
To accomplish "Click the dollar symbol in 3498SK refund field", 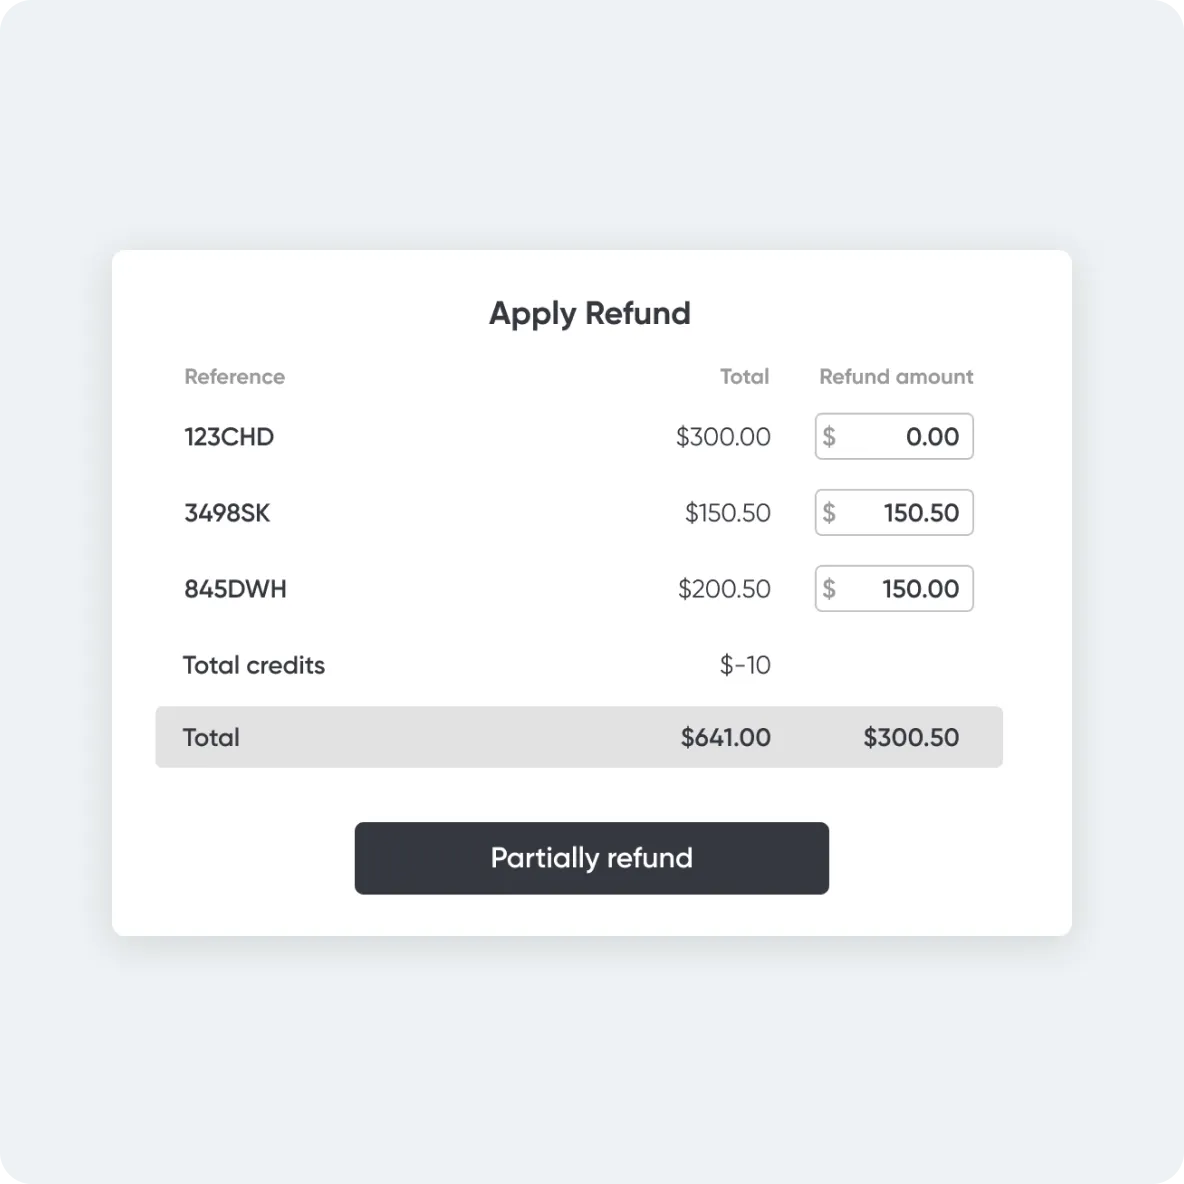I will pos(829,513).
